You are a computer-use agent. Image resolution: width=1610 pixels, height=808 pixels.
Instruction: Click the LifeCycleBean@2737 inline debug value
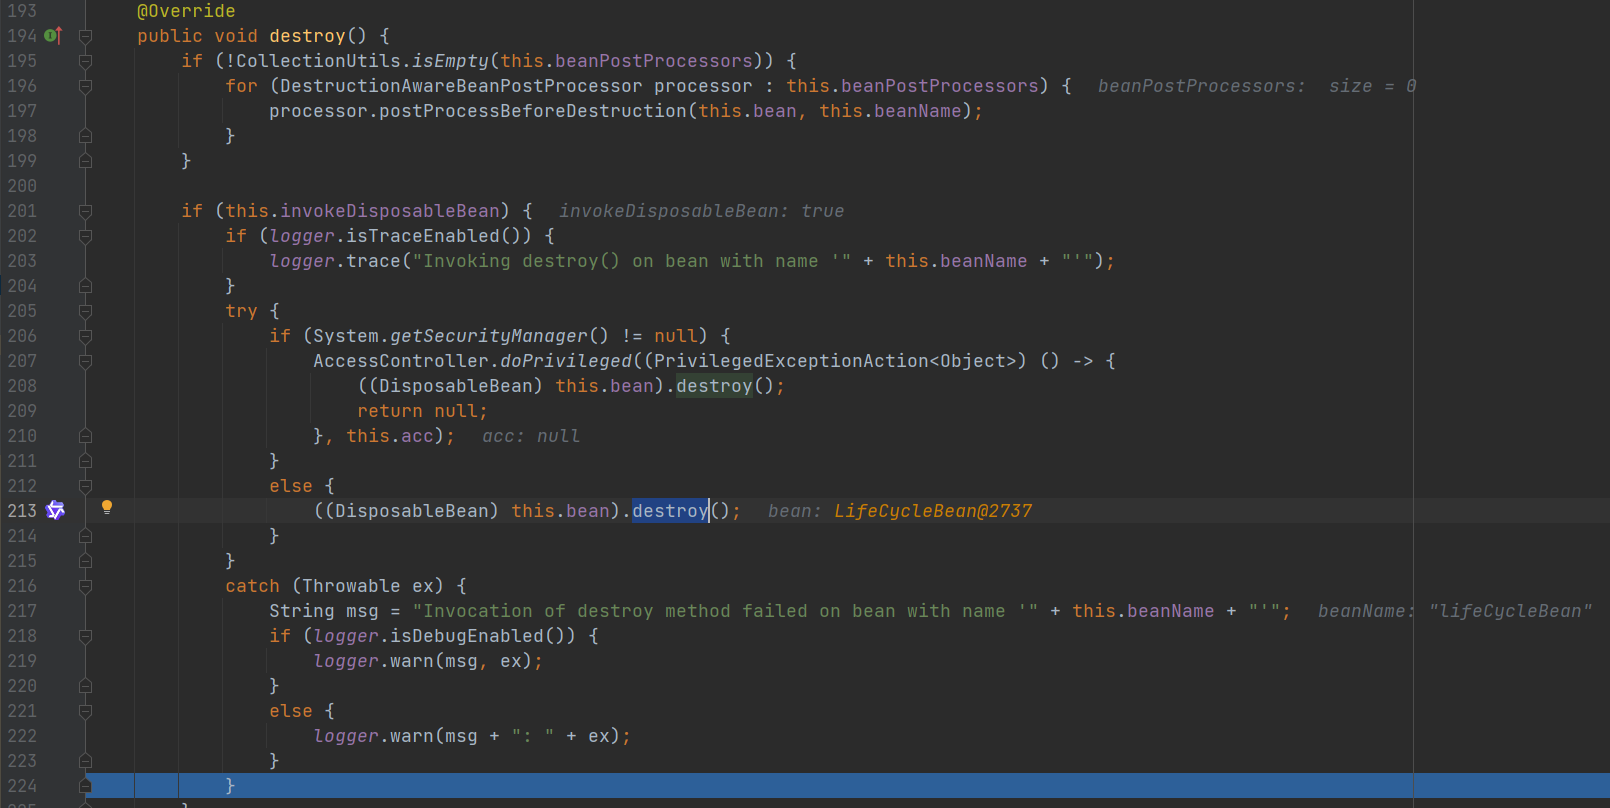tap(932, 511)
